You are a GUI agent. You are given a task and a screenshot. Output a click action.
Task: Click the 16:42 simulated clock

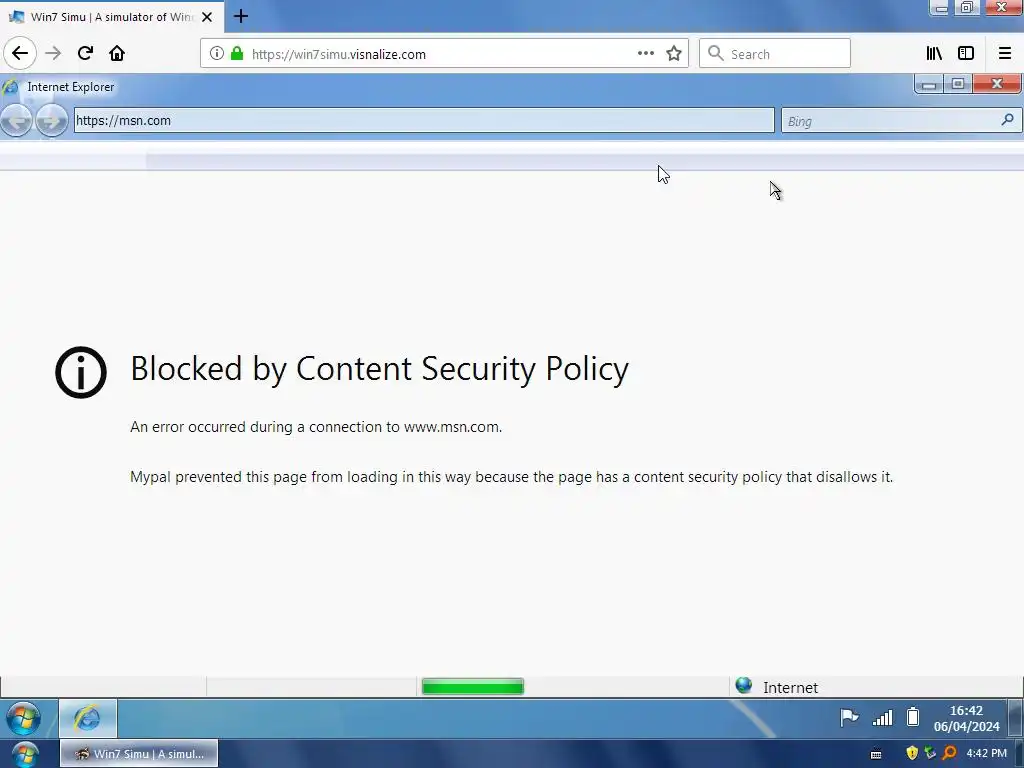click(x=967, y=718)
